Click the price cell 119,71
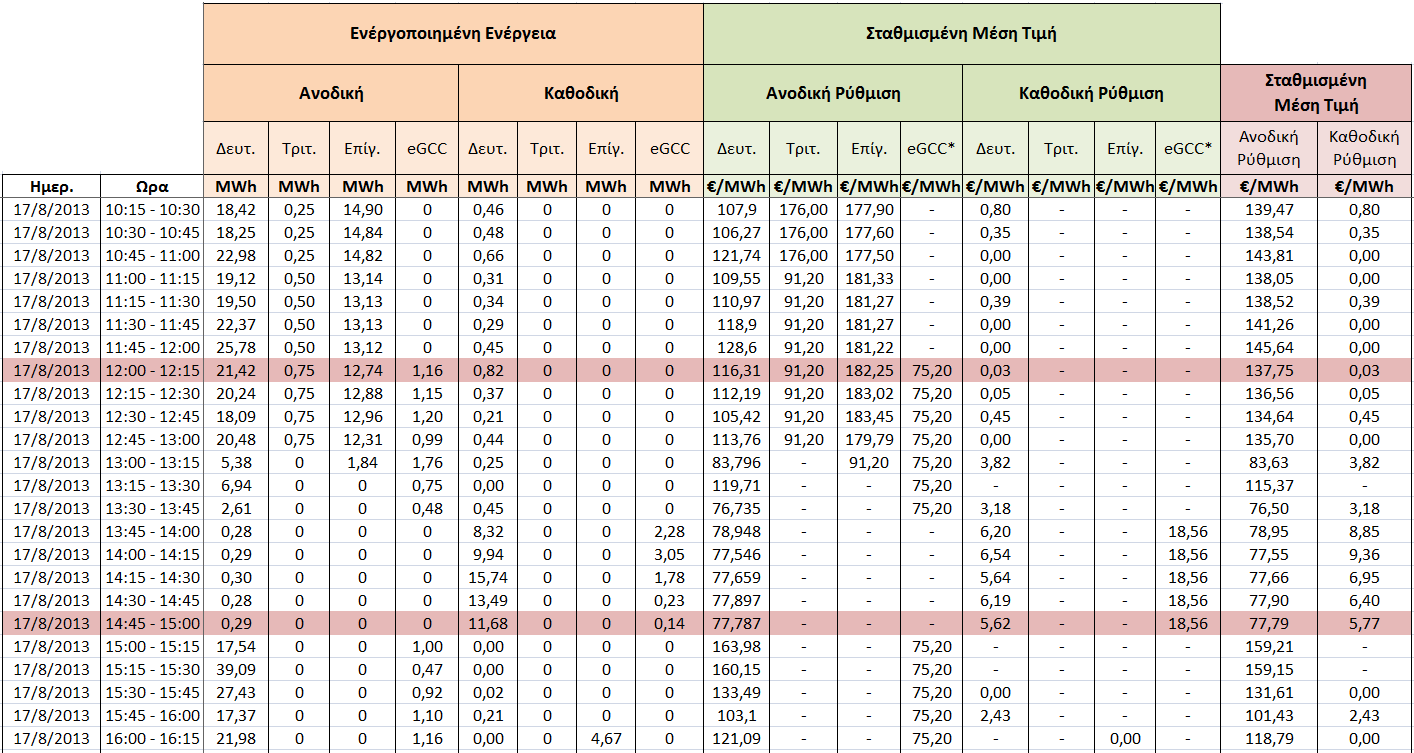This screenshot has width=1414, height=753. 737,486
